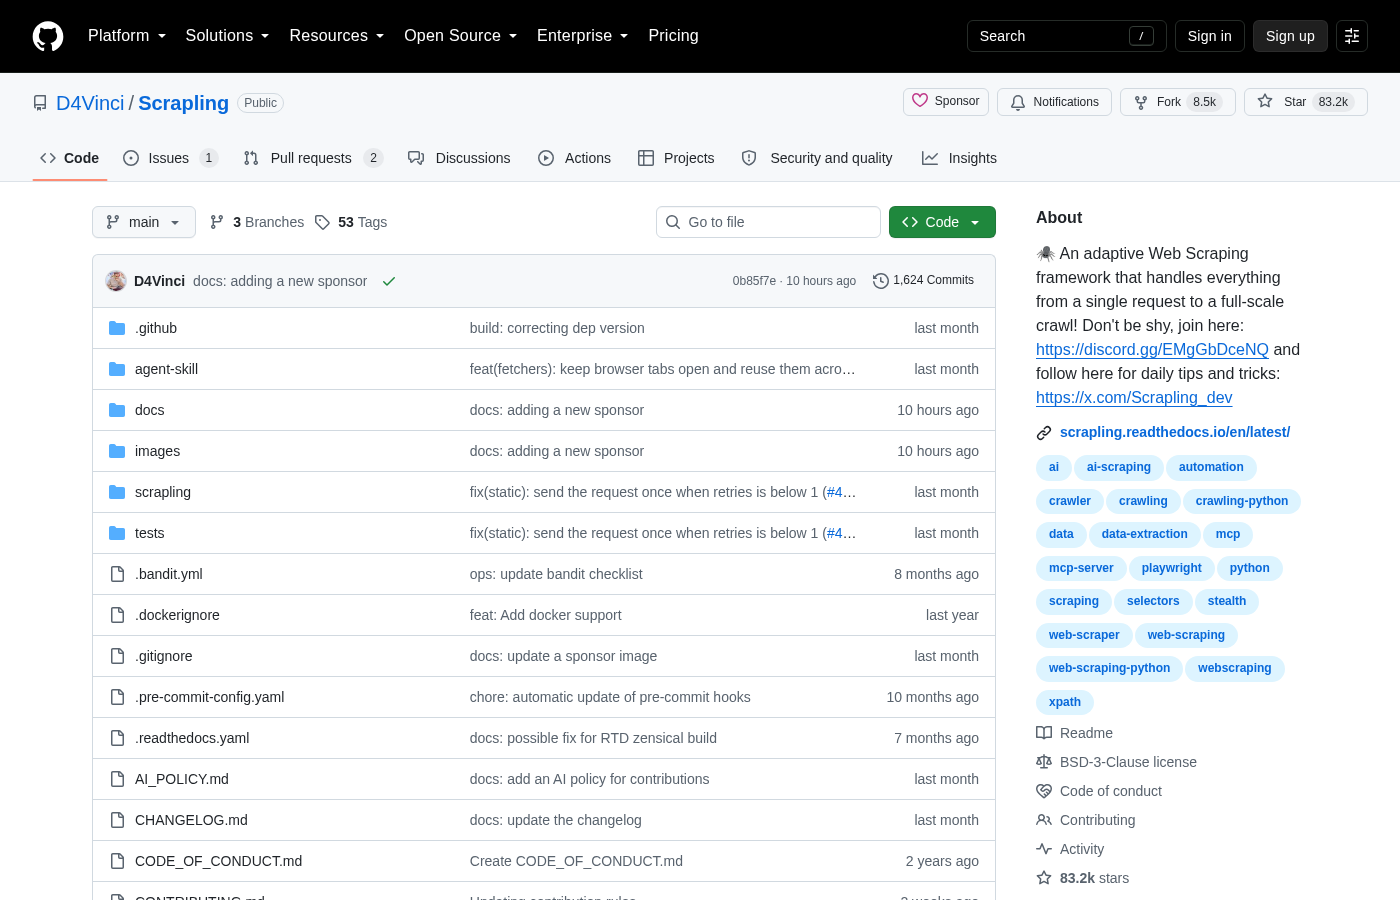The height and width of the screenshot is (900, 1400).
Task: Expand the Resources menu
Action: (337, 36)
